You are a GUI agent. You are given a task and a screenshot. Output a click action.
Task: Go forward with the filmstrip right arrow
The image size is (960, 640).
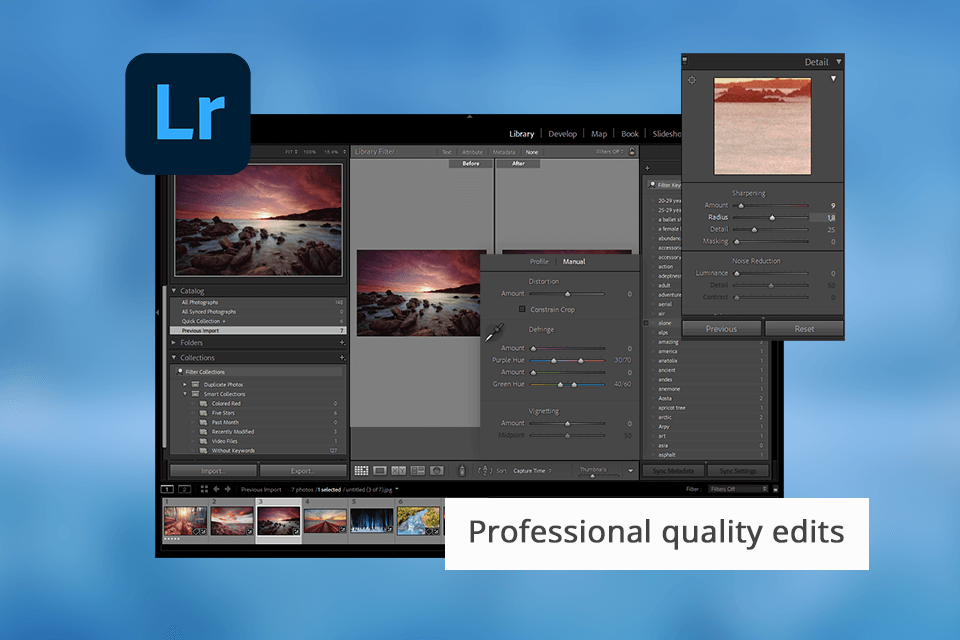pos(228,489)
